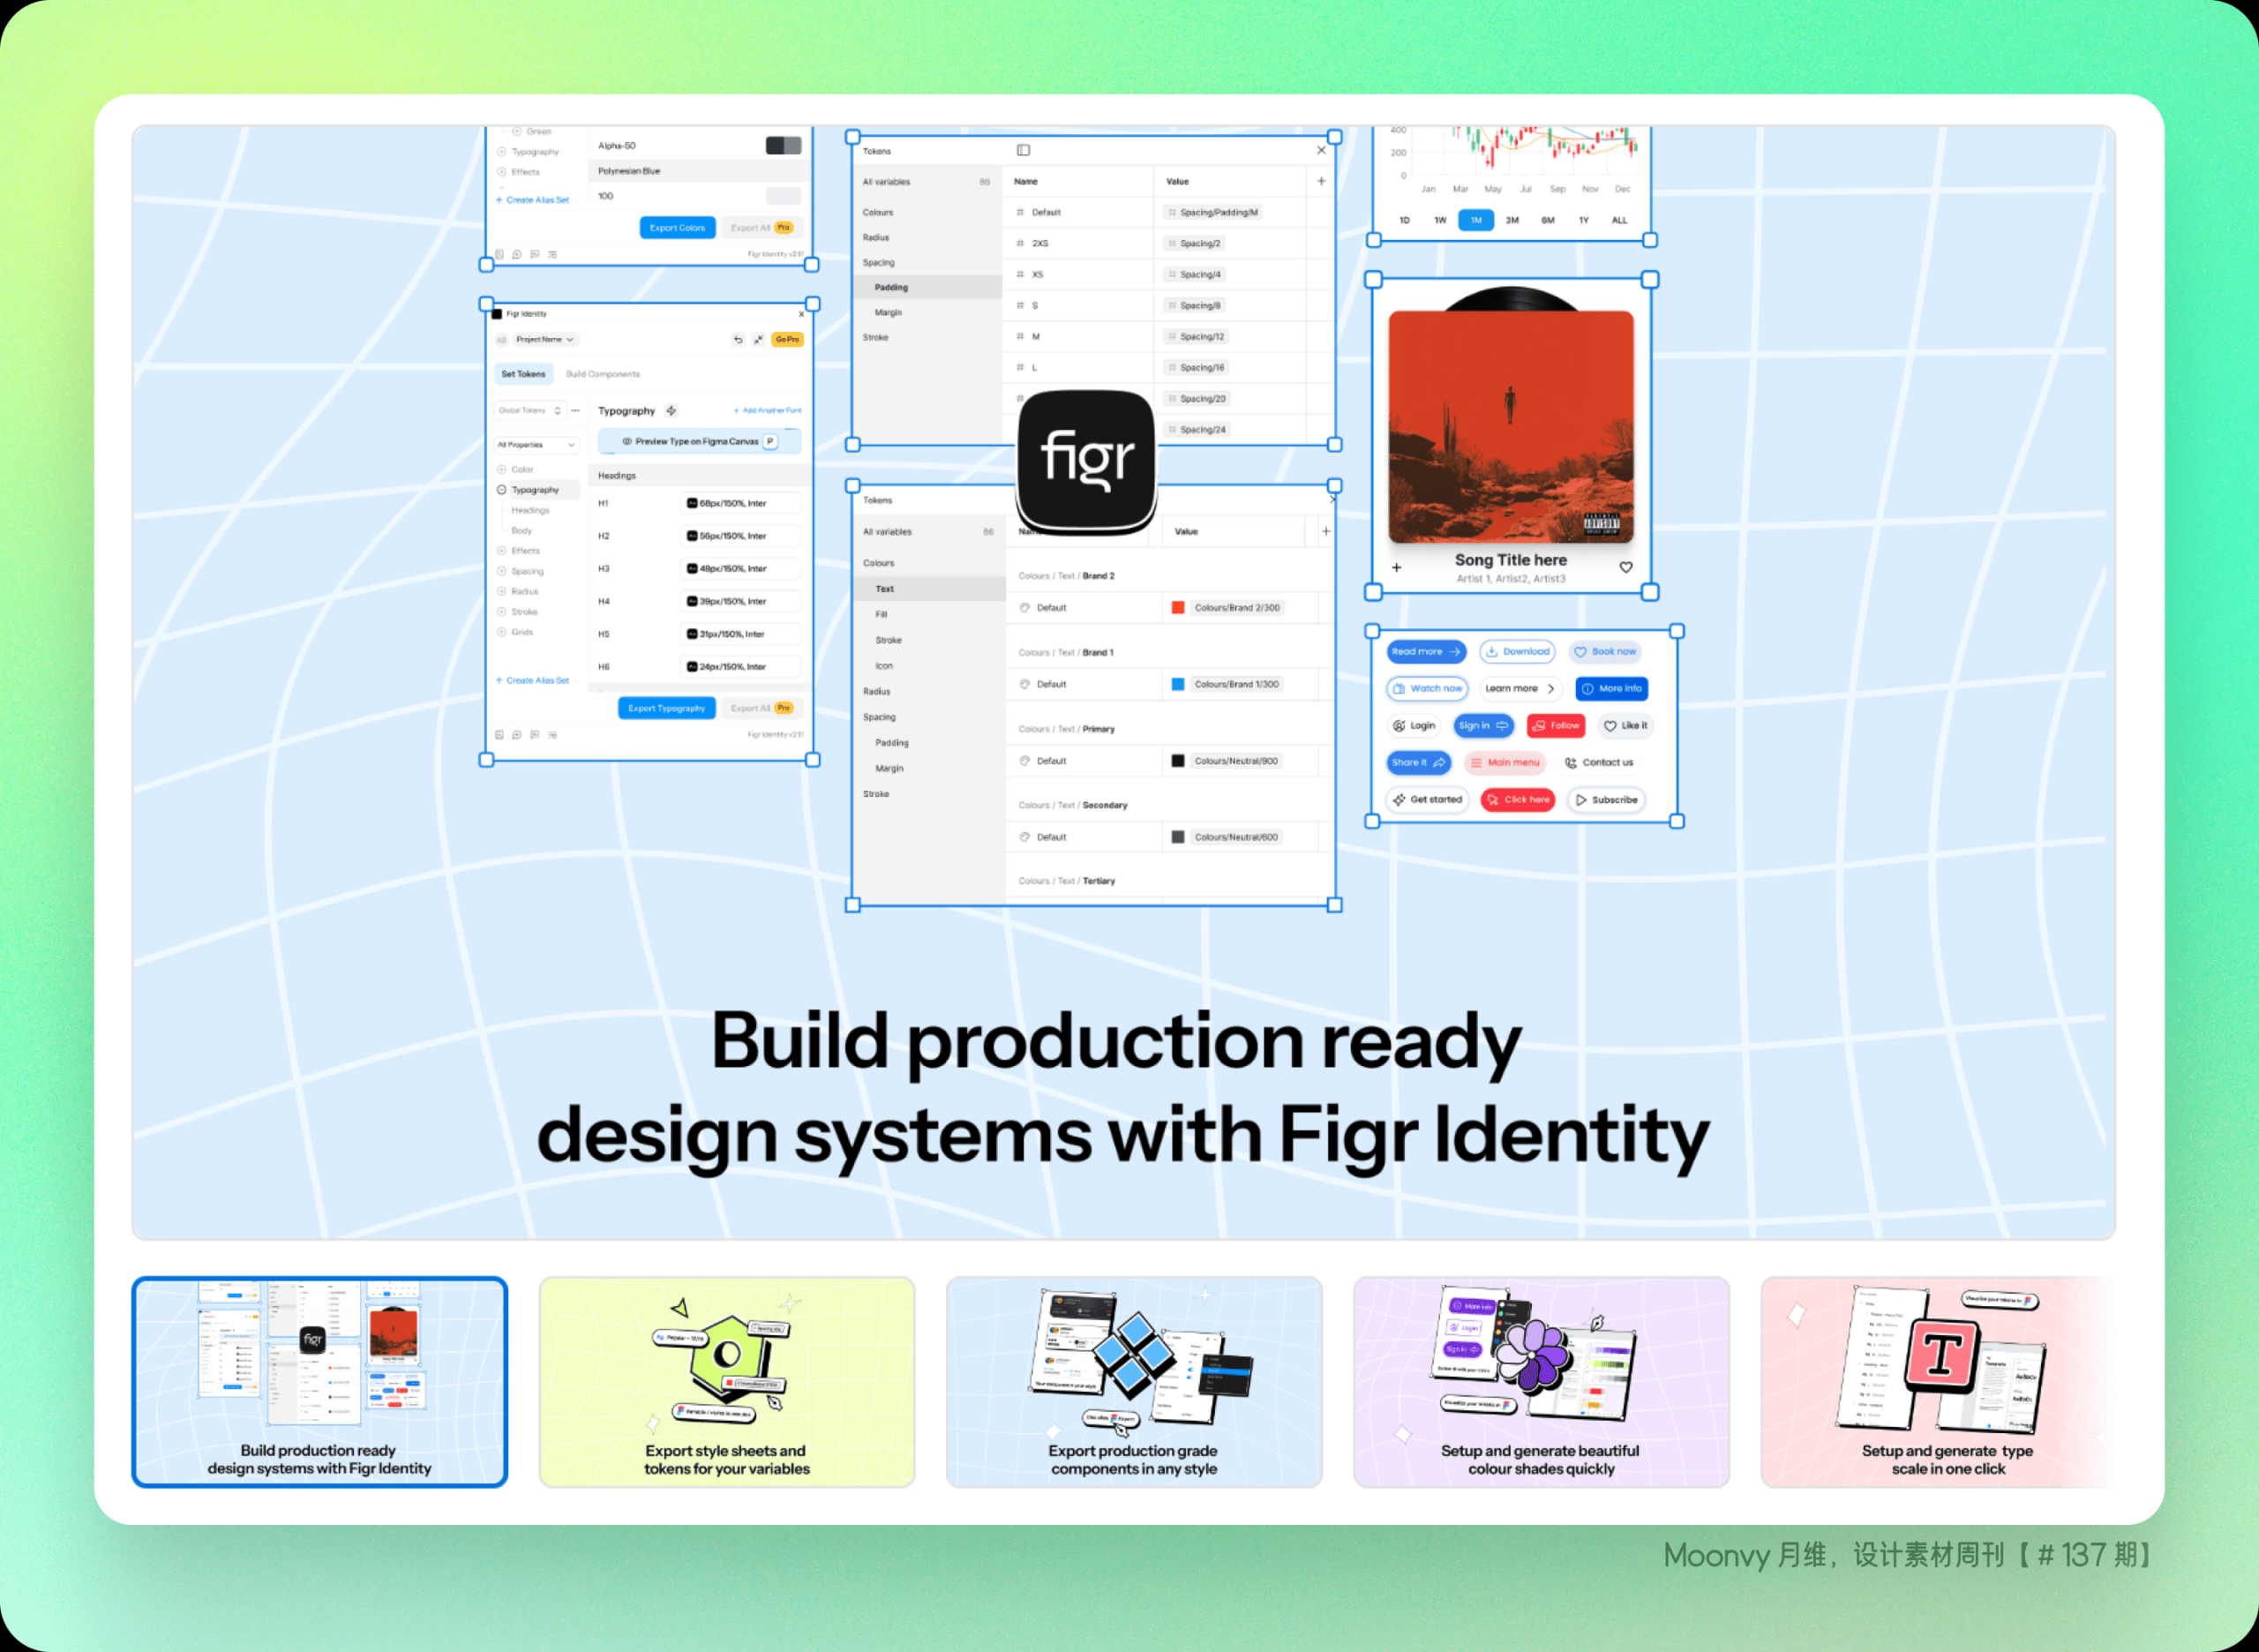Click the Book now button
The width and height of the screenshot is (2259, 1652).
pos(1605,652)
